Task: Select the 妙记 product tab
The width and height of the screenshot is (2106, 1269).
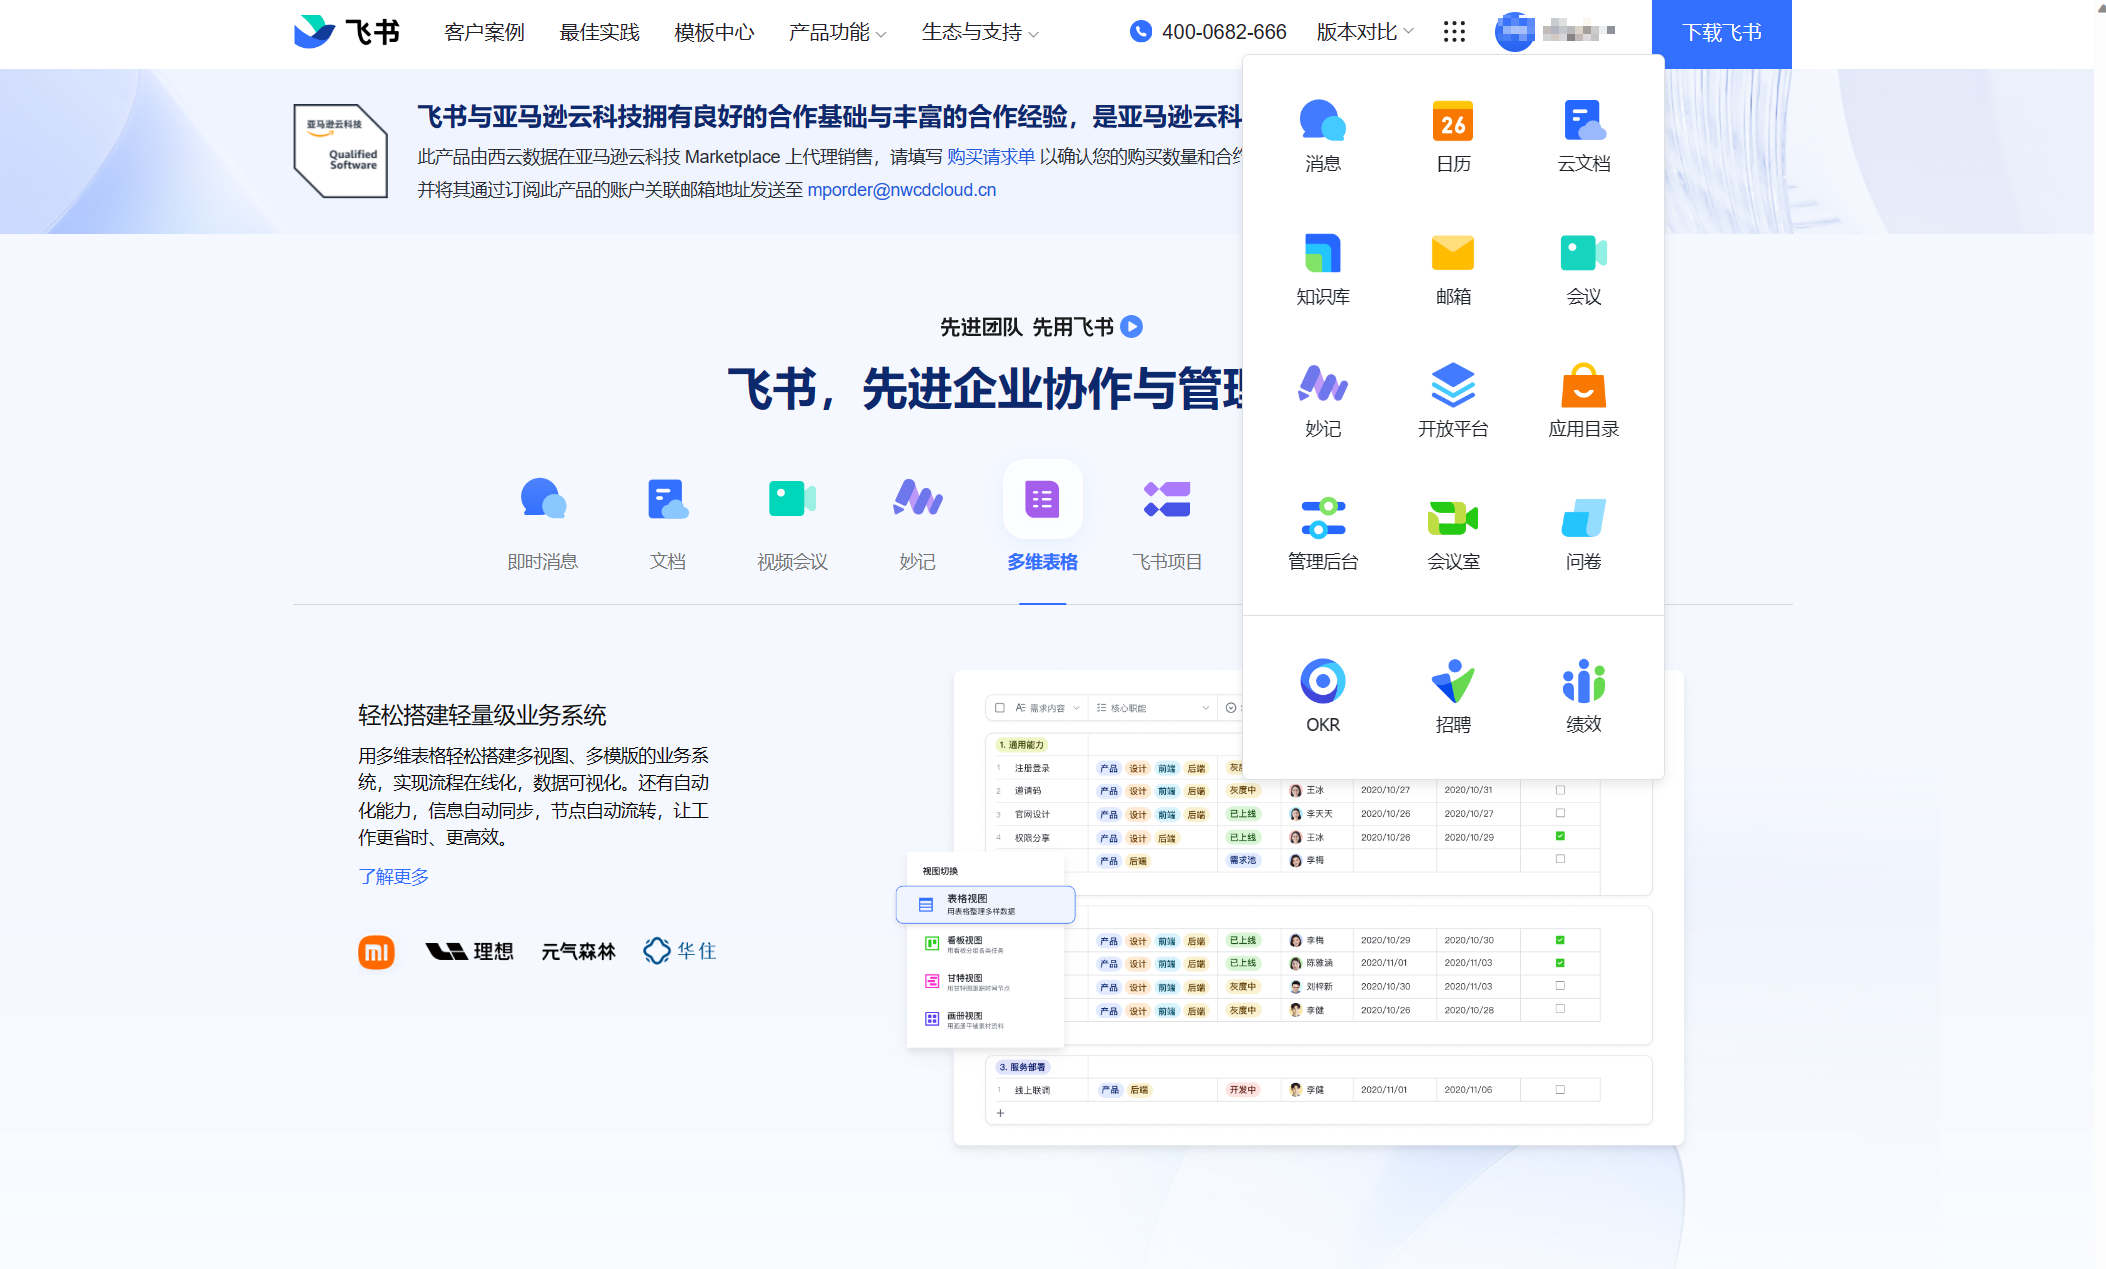Action: [917, 524]
